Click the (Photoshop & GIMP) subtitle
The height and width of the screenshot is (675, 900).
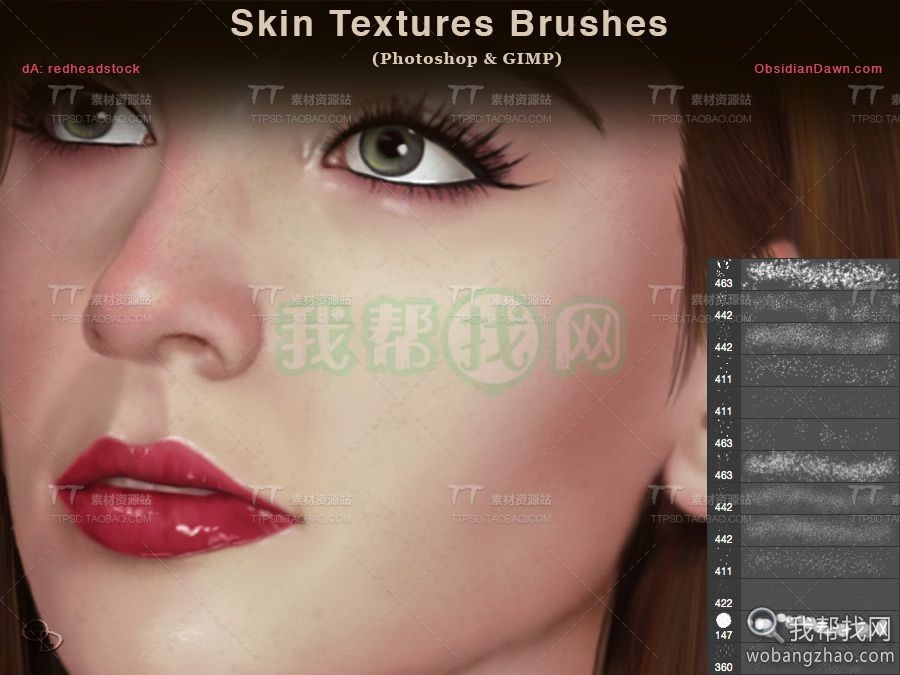click(x=467, y=59)
